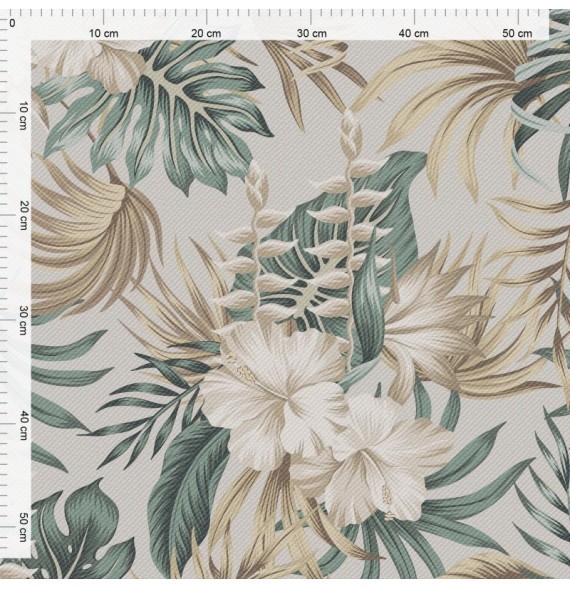Click the 10 cm label on left ruler
Viewport: 570px width, 589px height.
pos(23,115)
